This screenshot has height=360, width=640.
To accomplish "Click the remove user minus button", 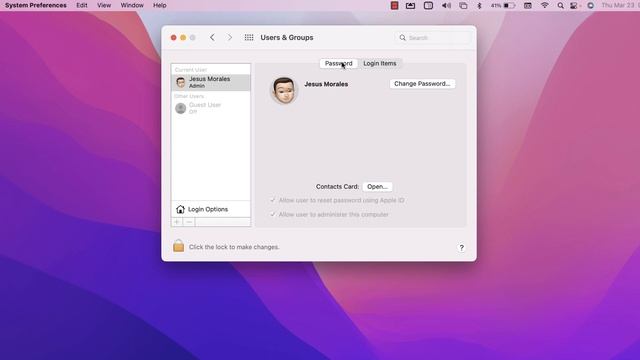I will pos(189,222).
